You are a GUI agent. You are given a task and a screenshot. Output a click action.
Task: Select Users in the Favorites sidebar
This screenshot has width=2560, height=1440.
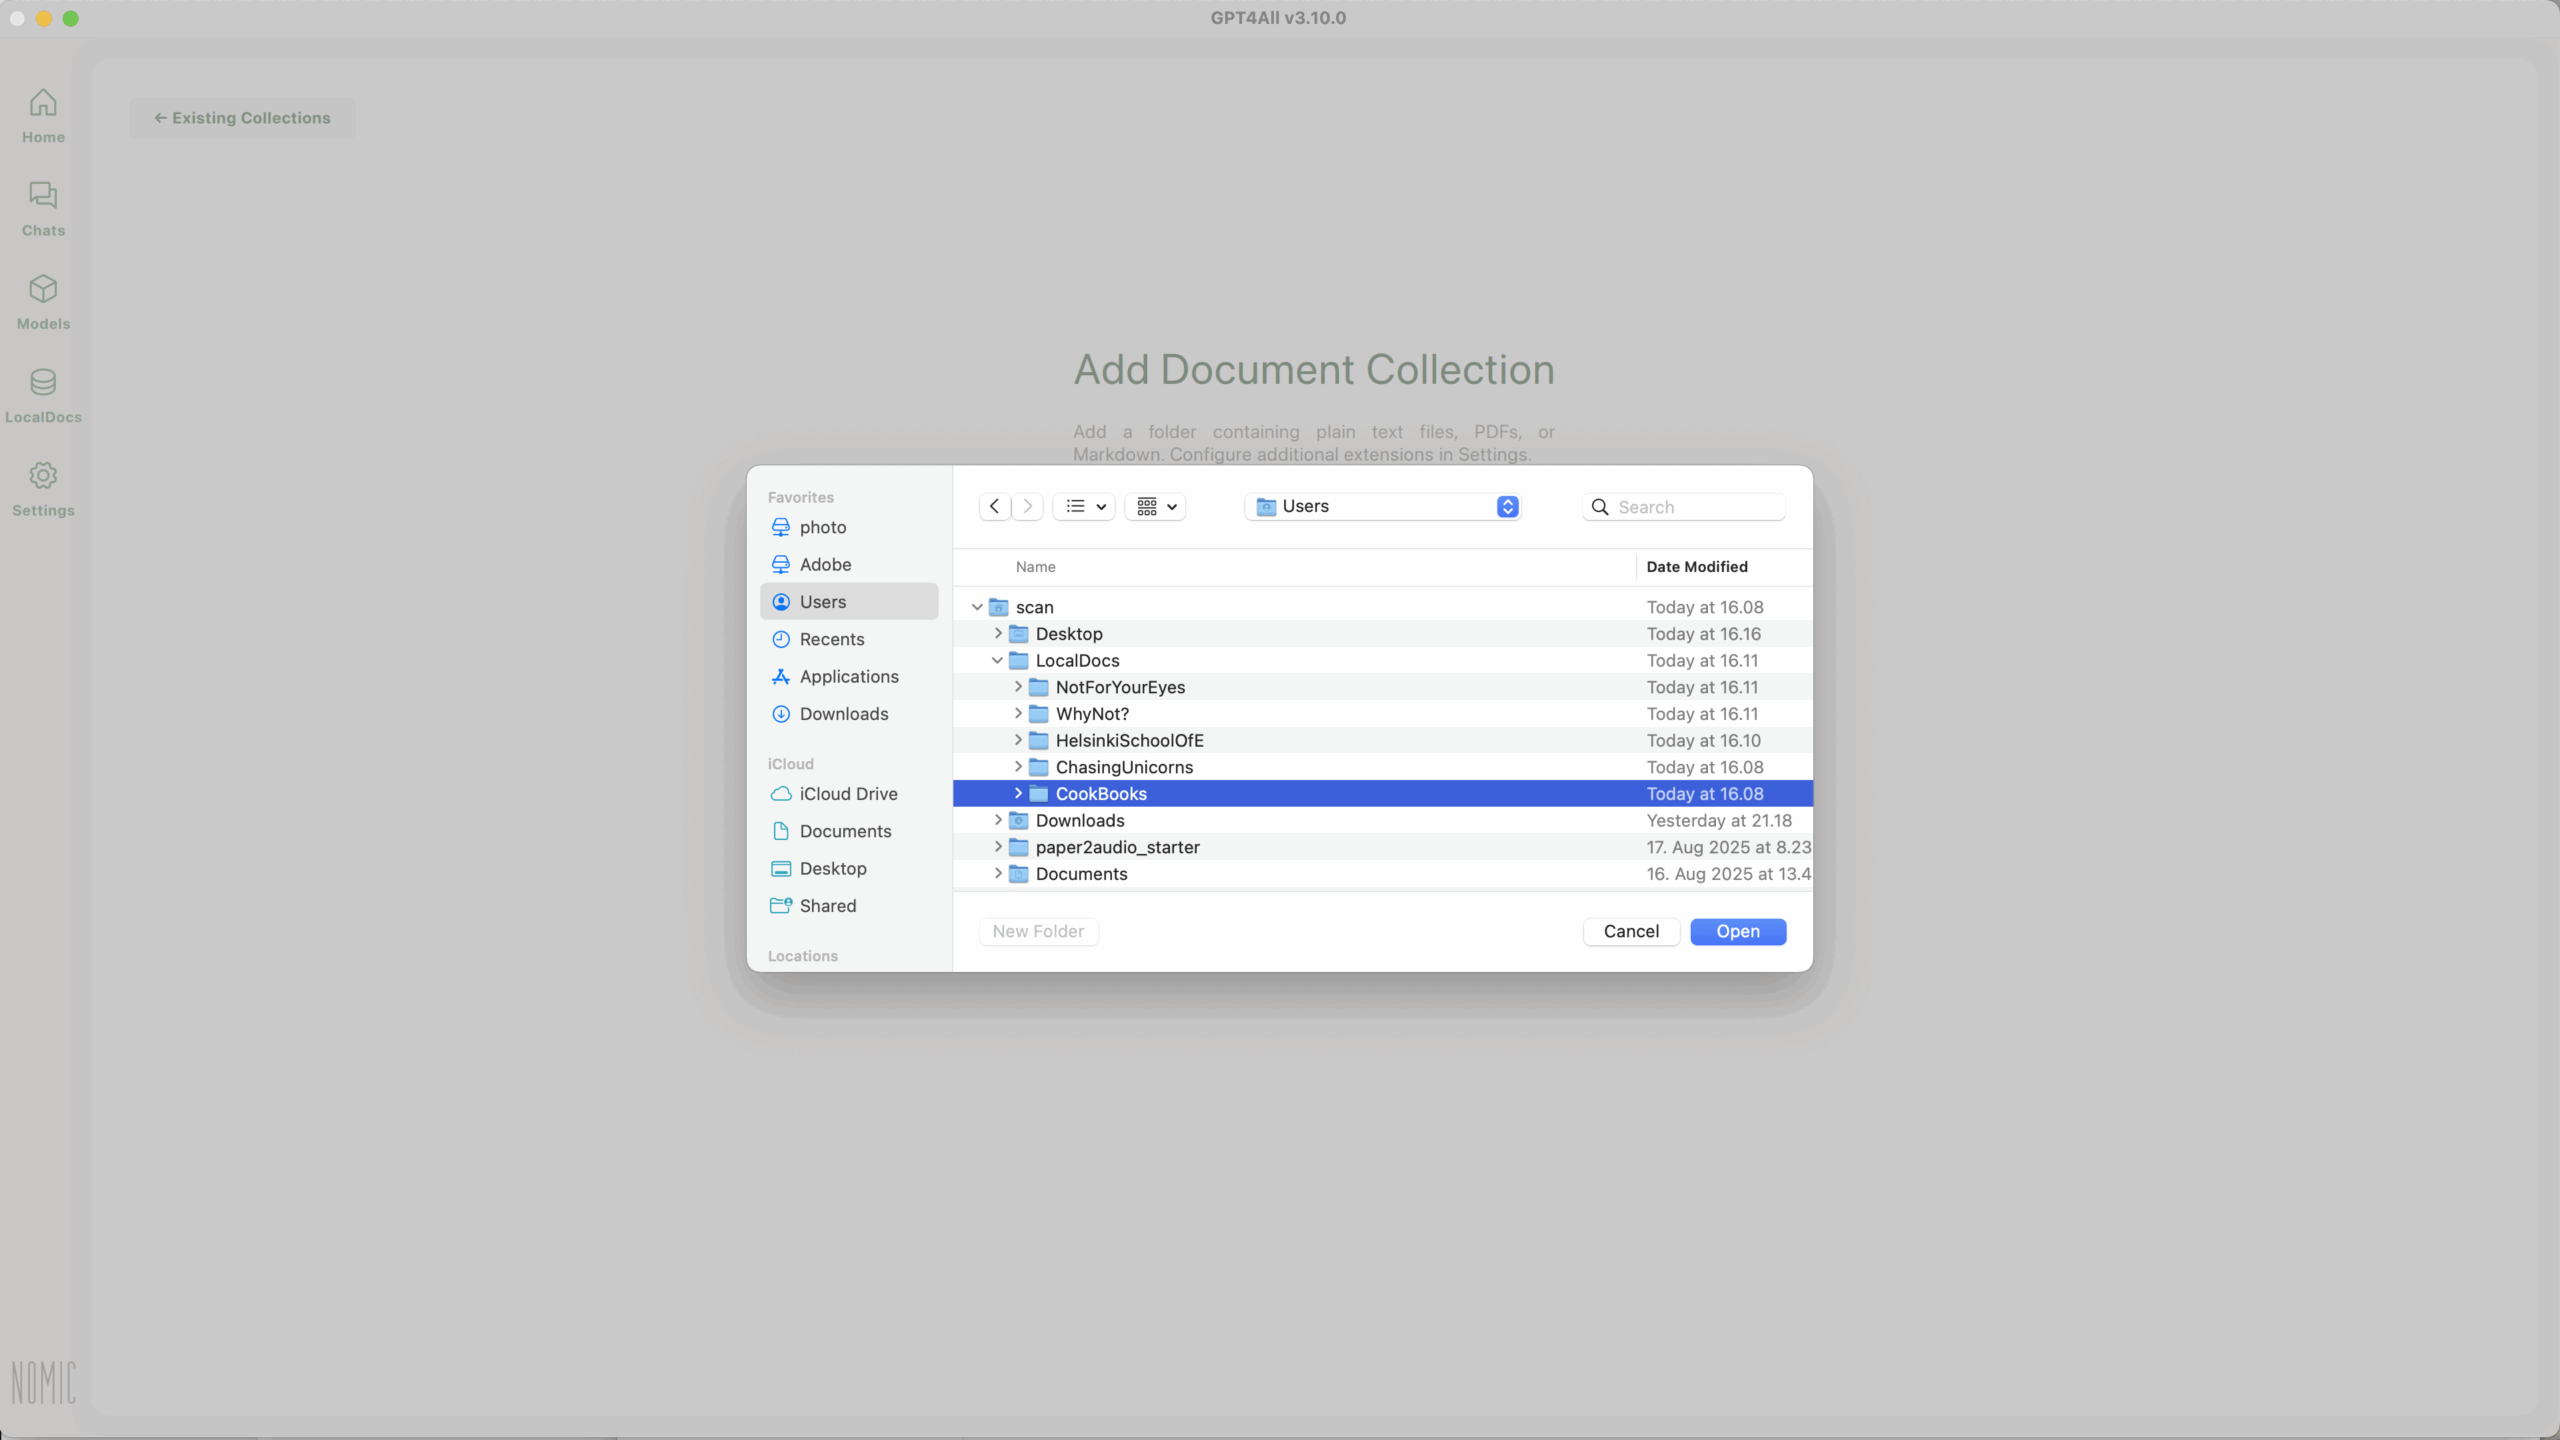(849, 602)
